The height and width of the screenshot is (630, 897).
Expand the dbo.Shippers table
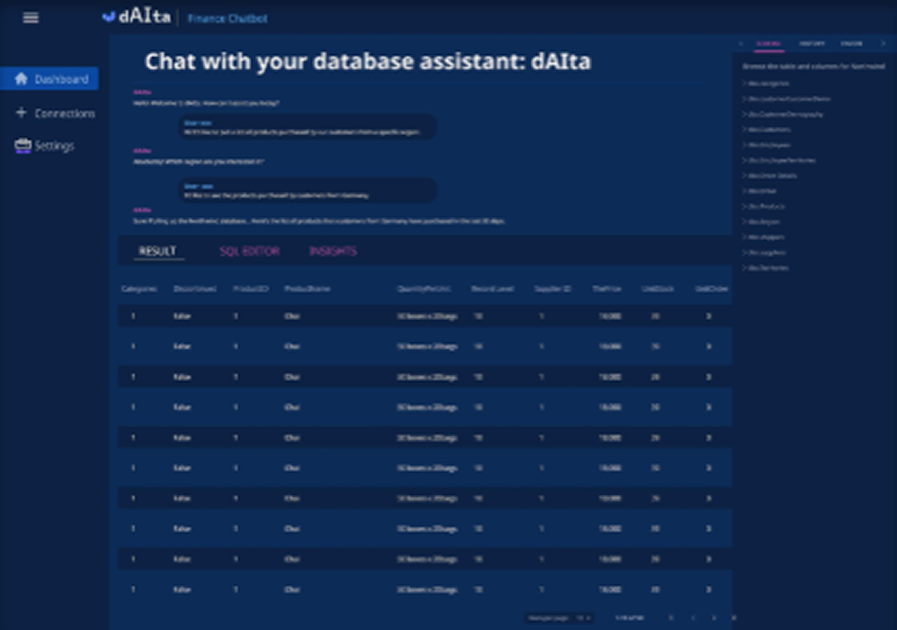click(763, 237)
